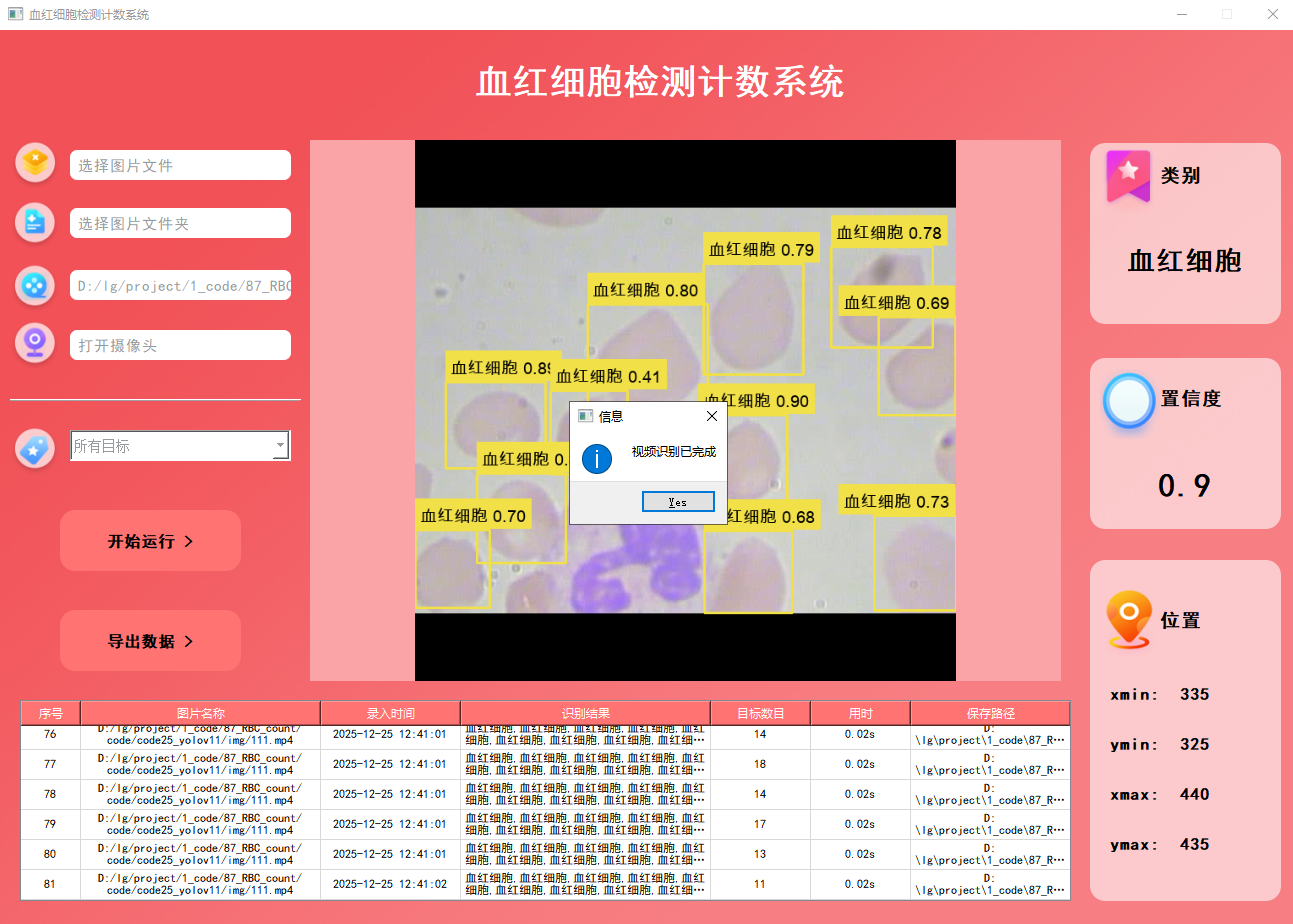Click target count 17 in row 79
Screen dimensions: 1293x924
pyautogui.click(x=761, y=824)
